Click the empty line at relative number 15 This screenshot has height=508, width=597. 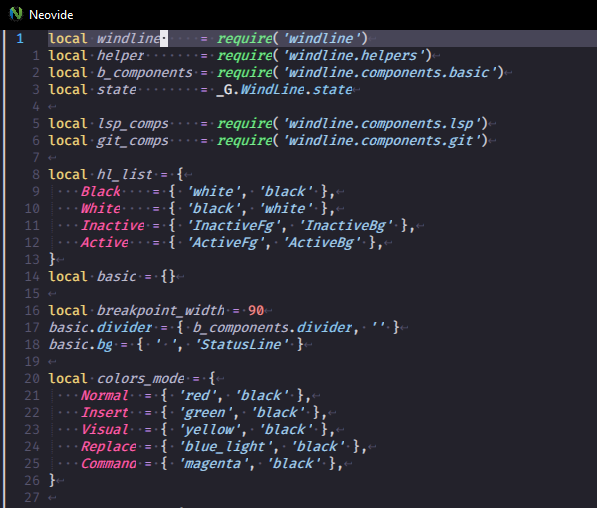(x=52, y=294)
